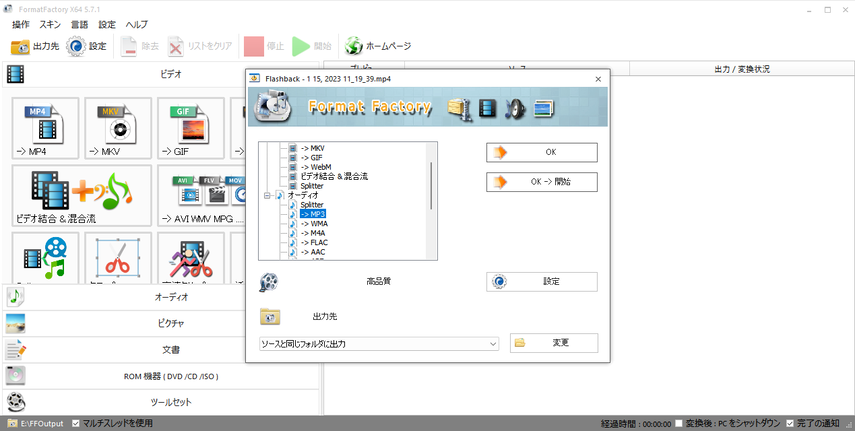Enable PC shutdown after conversion checkbox

coord(680,423)
